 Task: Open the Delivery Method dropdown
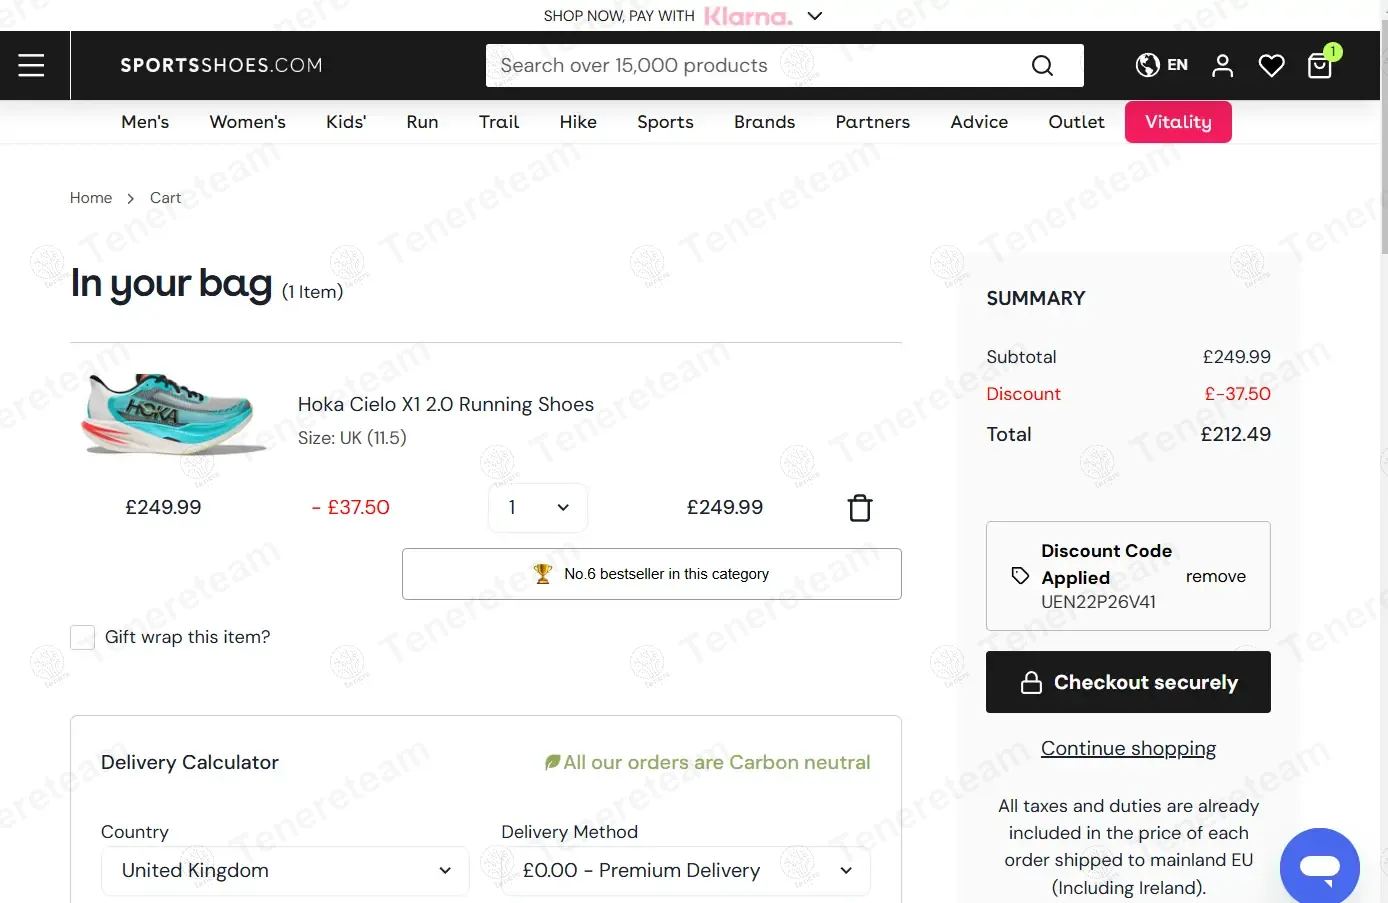point(685,870)
